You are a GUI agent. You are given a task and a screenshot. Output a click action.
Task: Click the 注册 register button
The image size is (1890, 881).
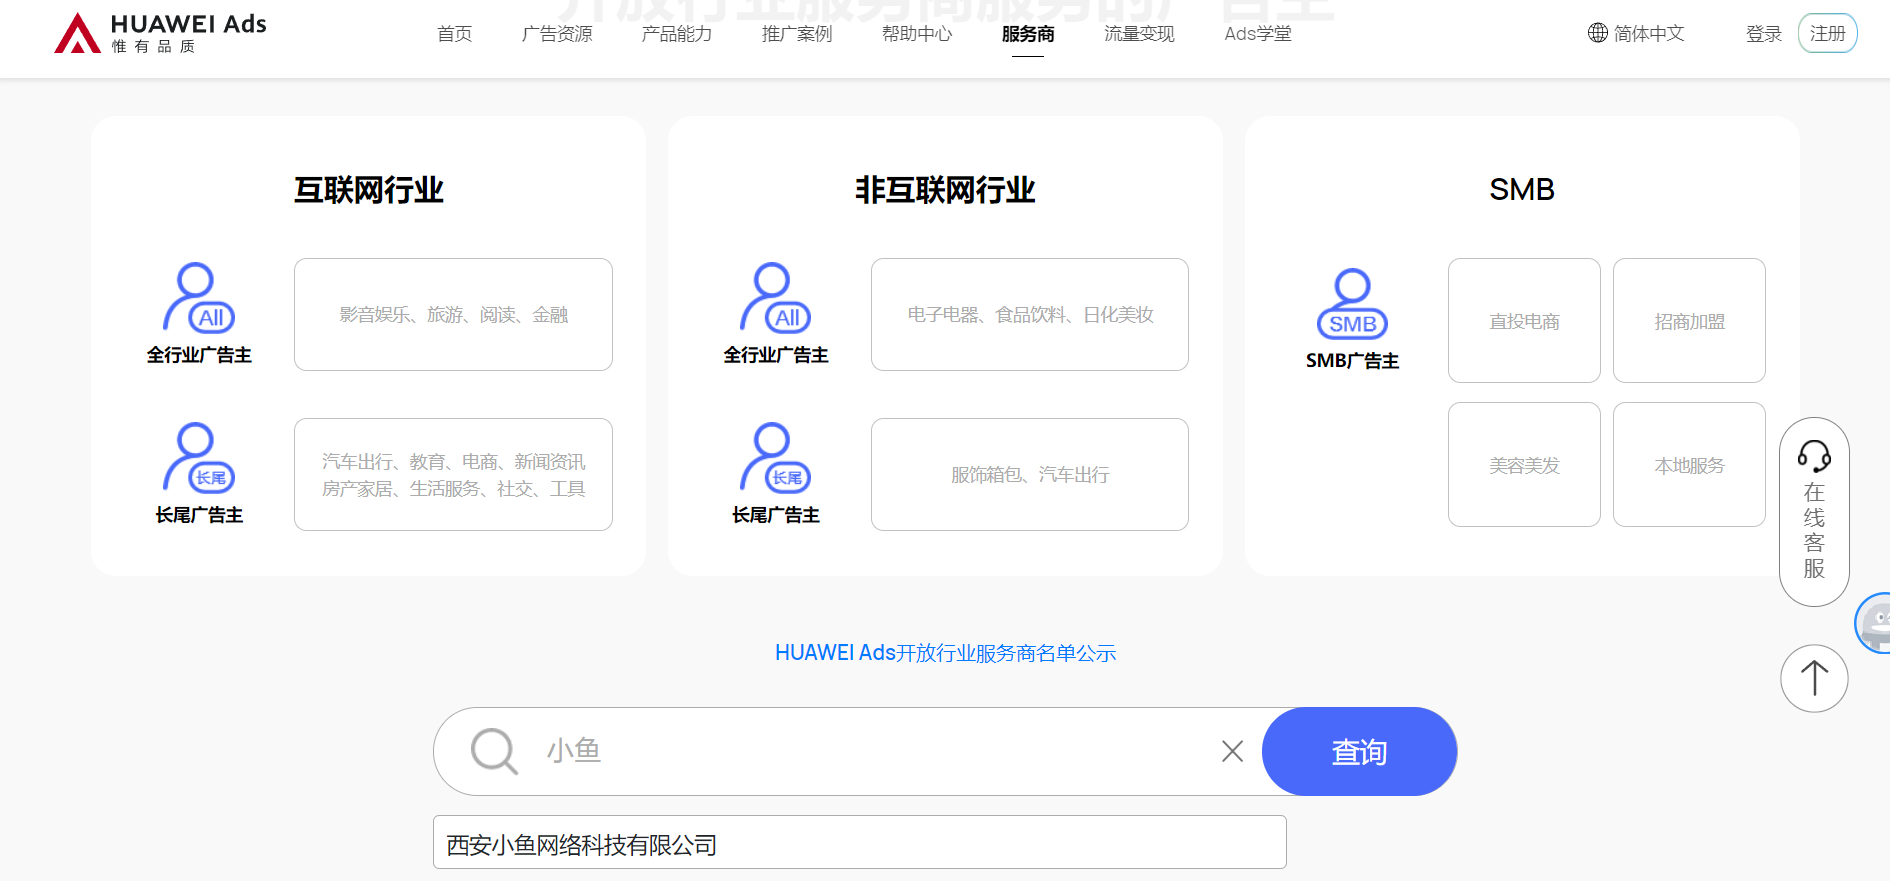pyautogui.click(x=1827, y=34)
